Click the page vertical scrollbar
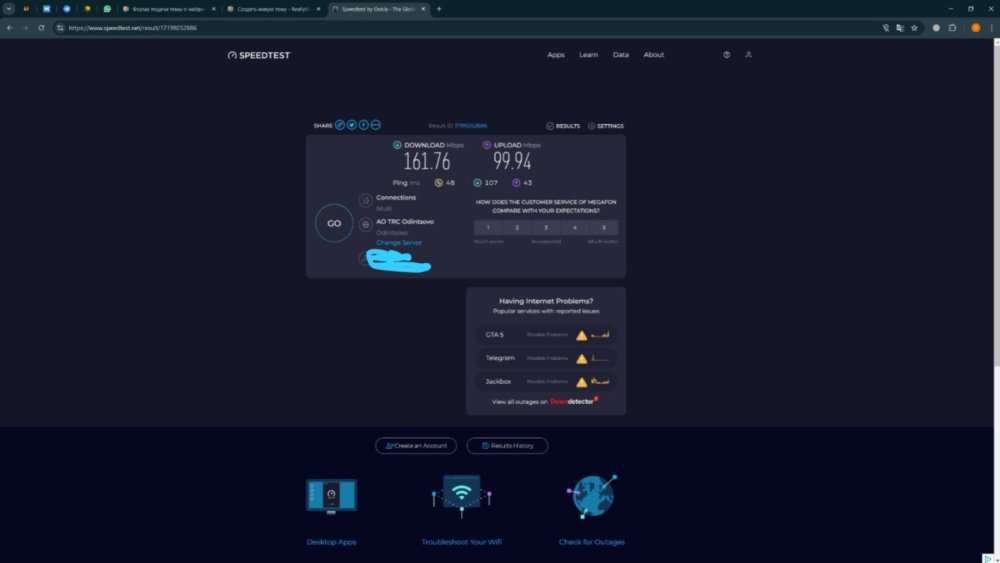Viewport: 1000px width, 563px height. click(x=996, y=204)
